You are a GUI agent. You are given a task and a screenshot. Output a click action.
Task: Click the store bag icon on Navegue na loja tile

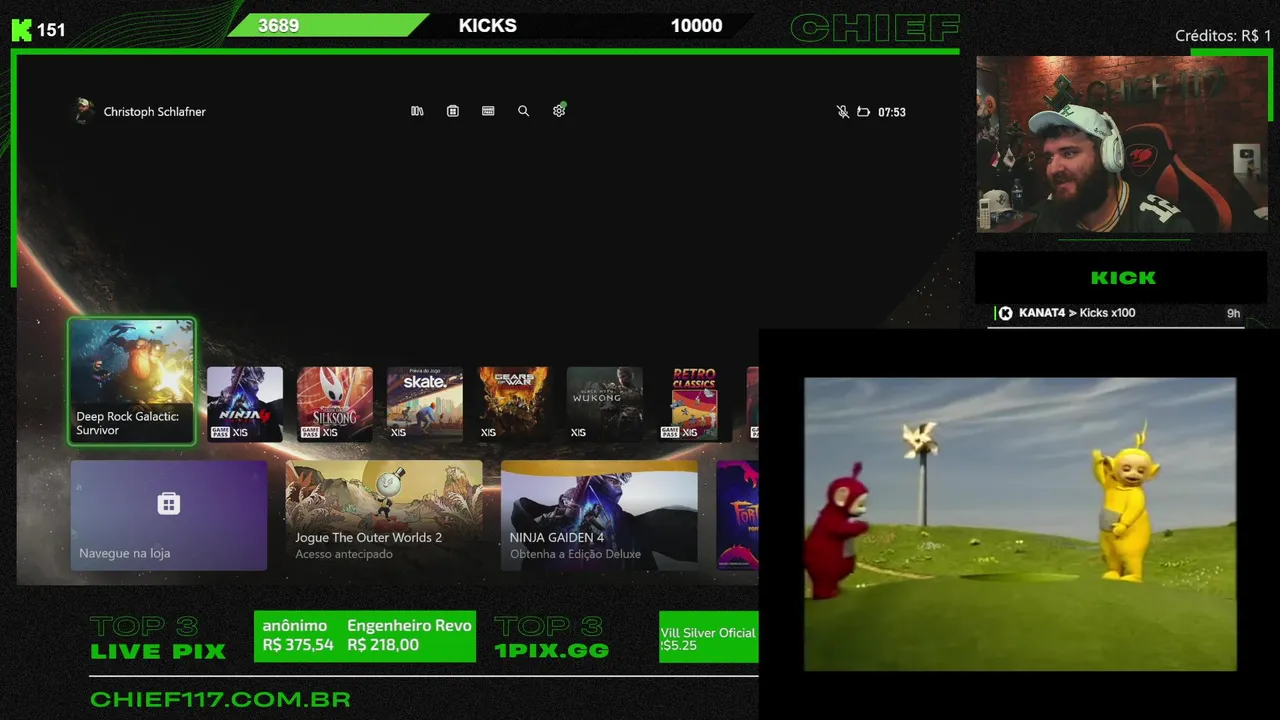pyautogui.click(x=169, y=503)
